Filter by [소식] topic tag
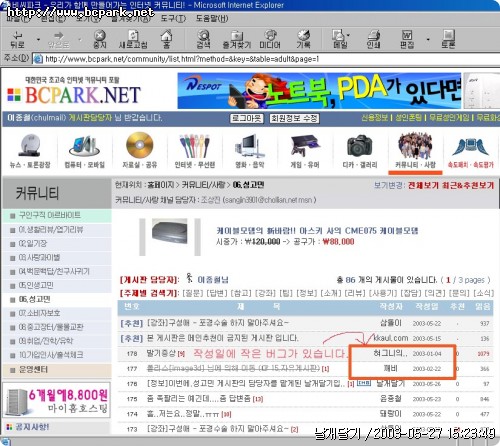The height and width of the screenshot is (446, 500). 483,293
